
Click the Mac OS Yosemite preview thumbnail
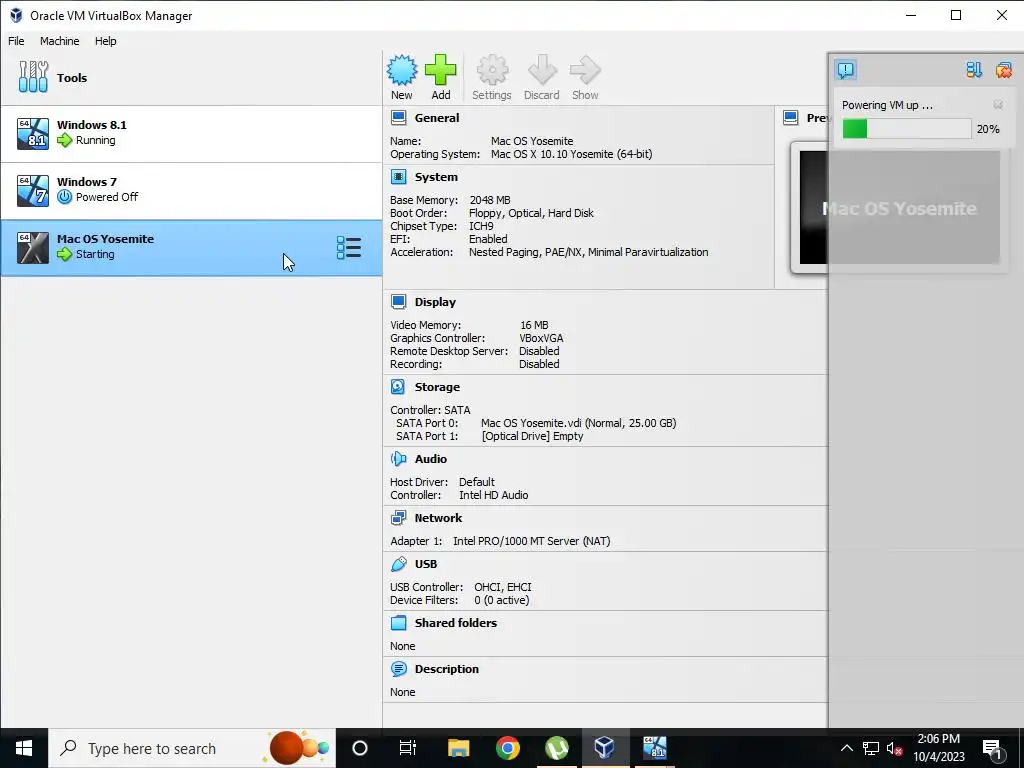[899, 208]
